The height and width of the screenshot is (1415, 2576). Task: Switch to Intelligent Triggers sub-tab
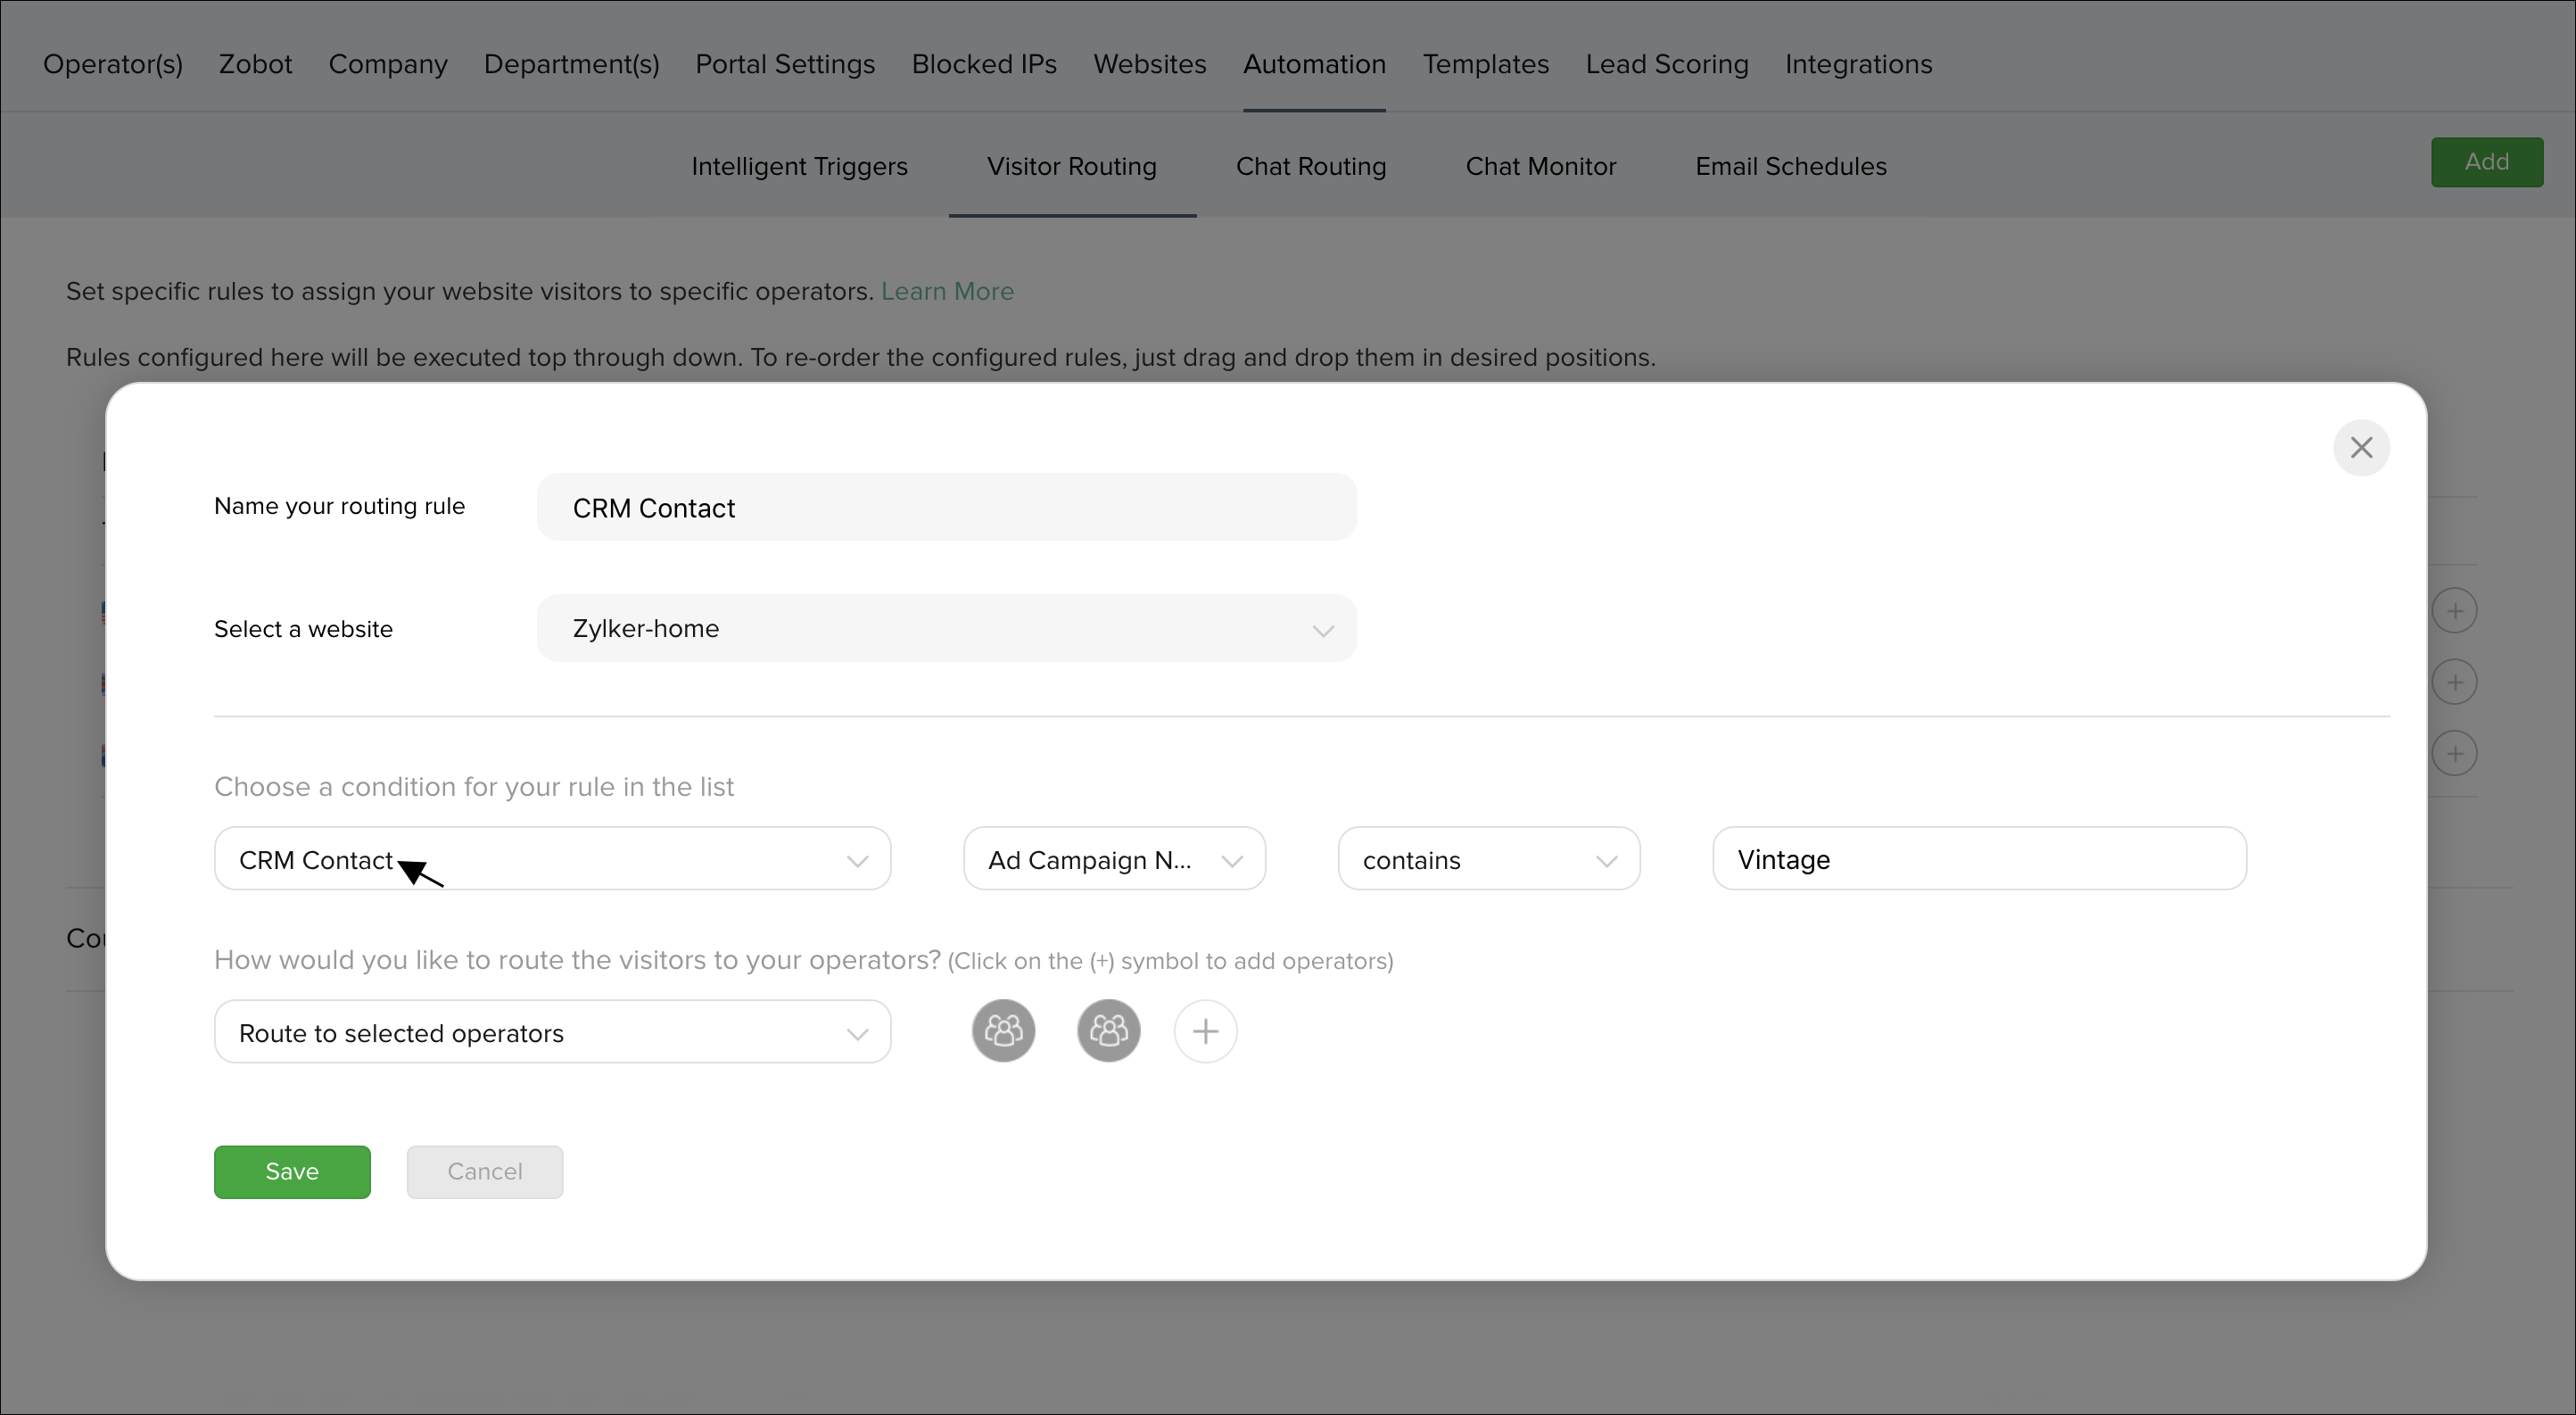799,166
